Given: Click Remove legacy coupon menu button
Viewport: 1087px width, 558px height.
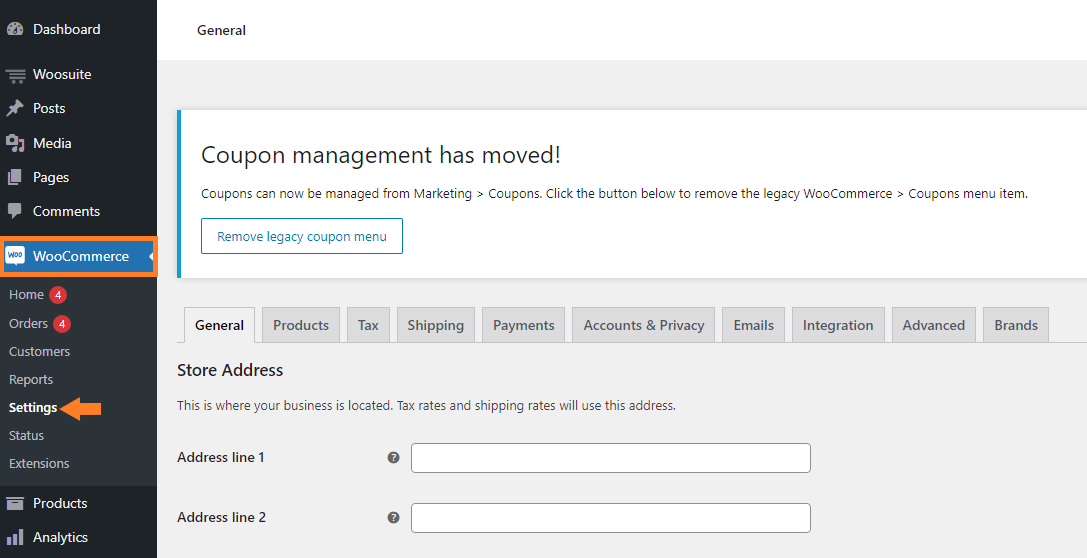Looking at the screenshot, I should pyautogui.click(x=302, y=236).
